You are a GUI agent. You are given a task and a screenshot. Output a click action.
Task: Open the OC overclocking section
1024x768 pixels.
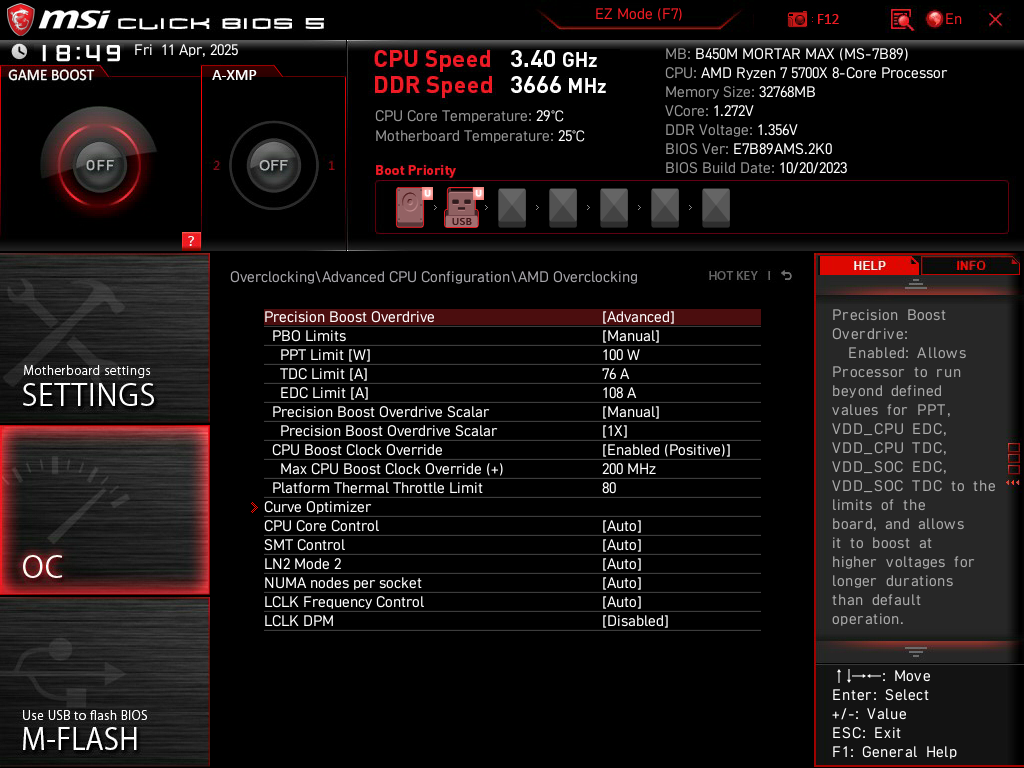(x=104, y=510)
